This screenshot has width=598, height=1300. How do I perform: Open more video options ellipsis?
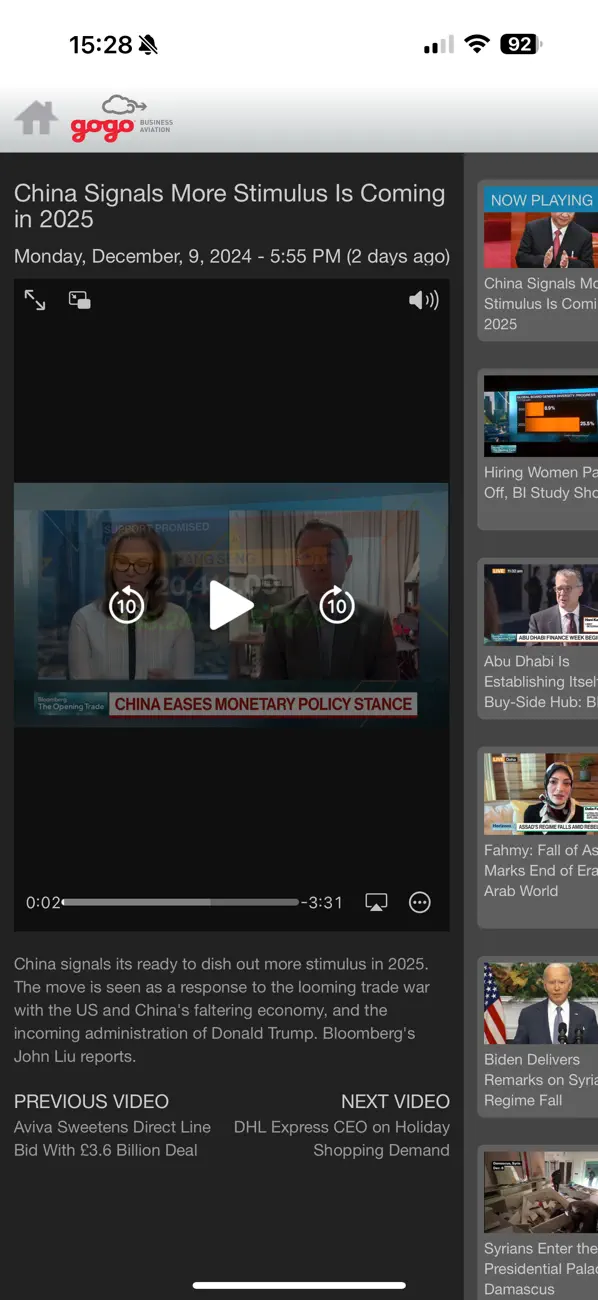420,902
